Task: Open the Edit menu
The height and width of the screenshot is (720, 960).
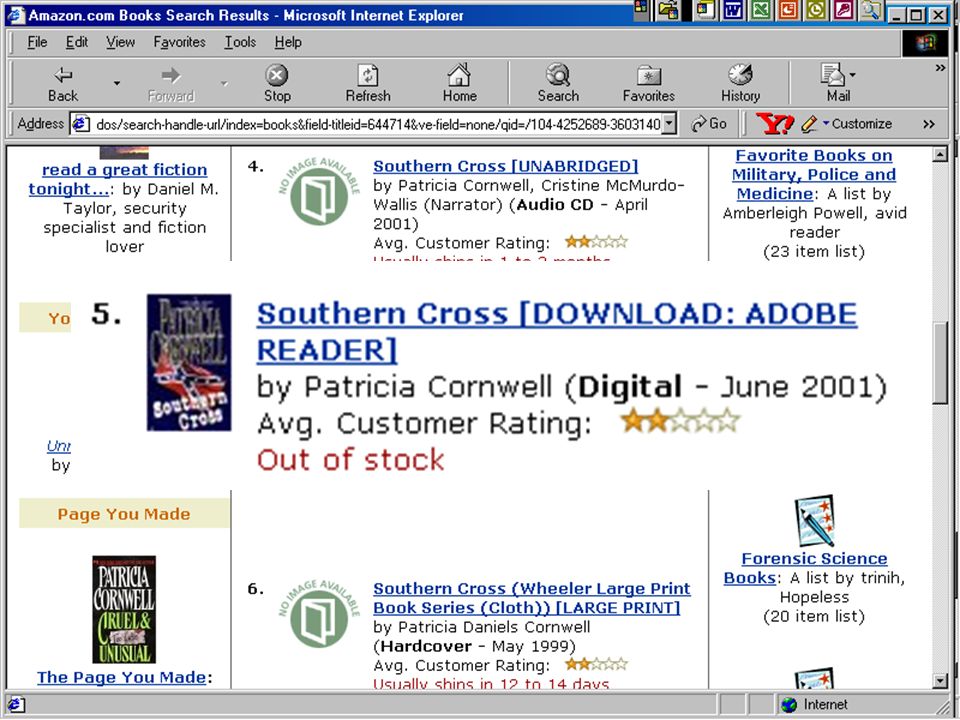Action: pyautogui.click(x=77, y=42)
